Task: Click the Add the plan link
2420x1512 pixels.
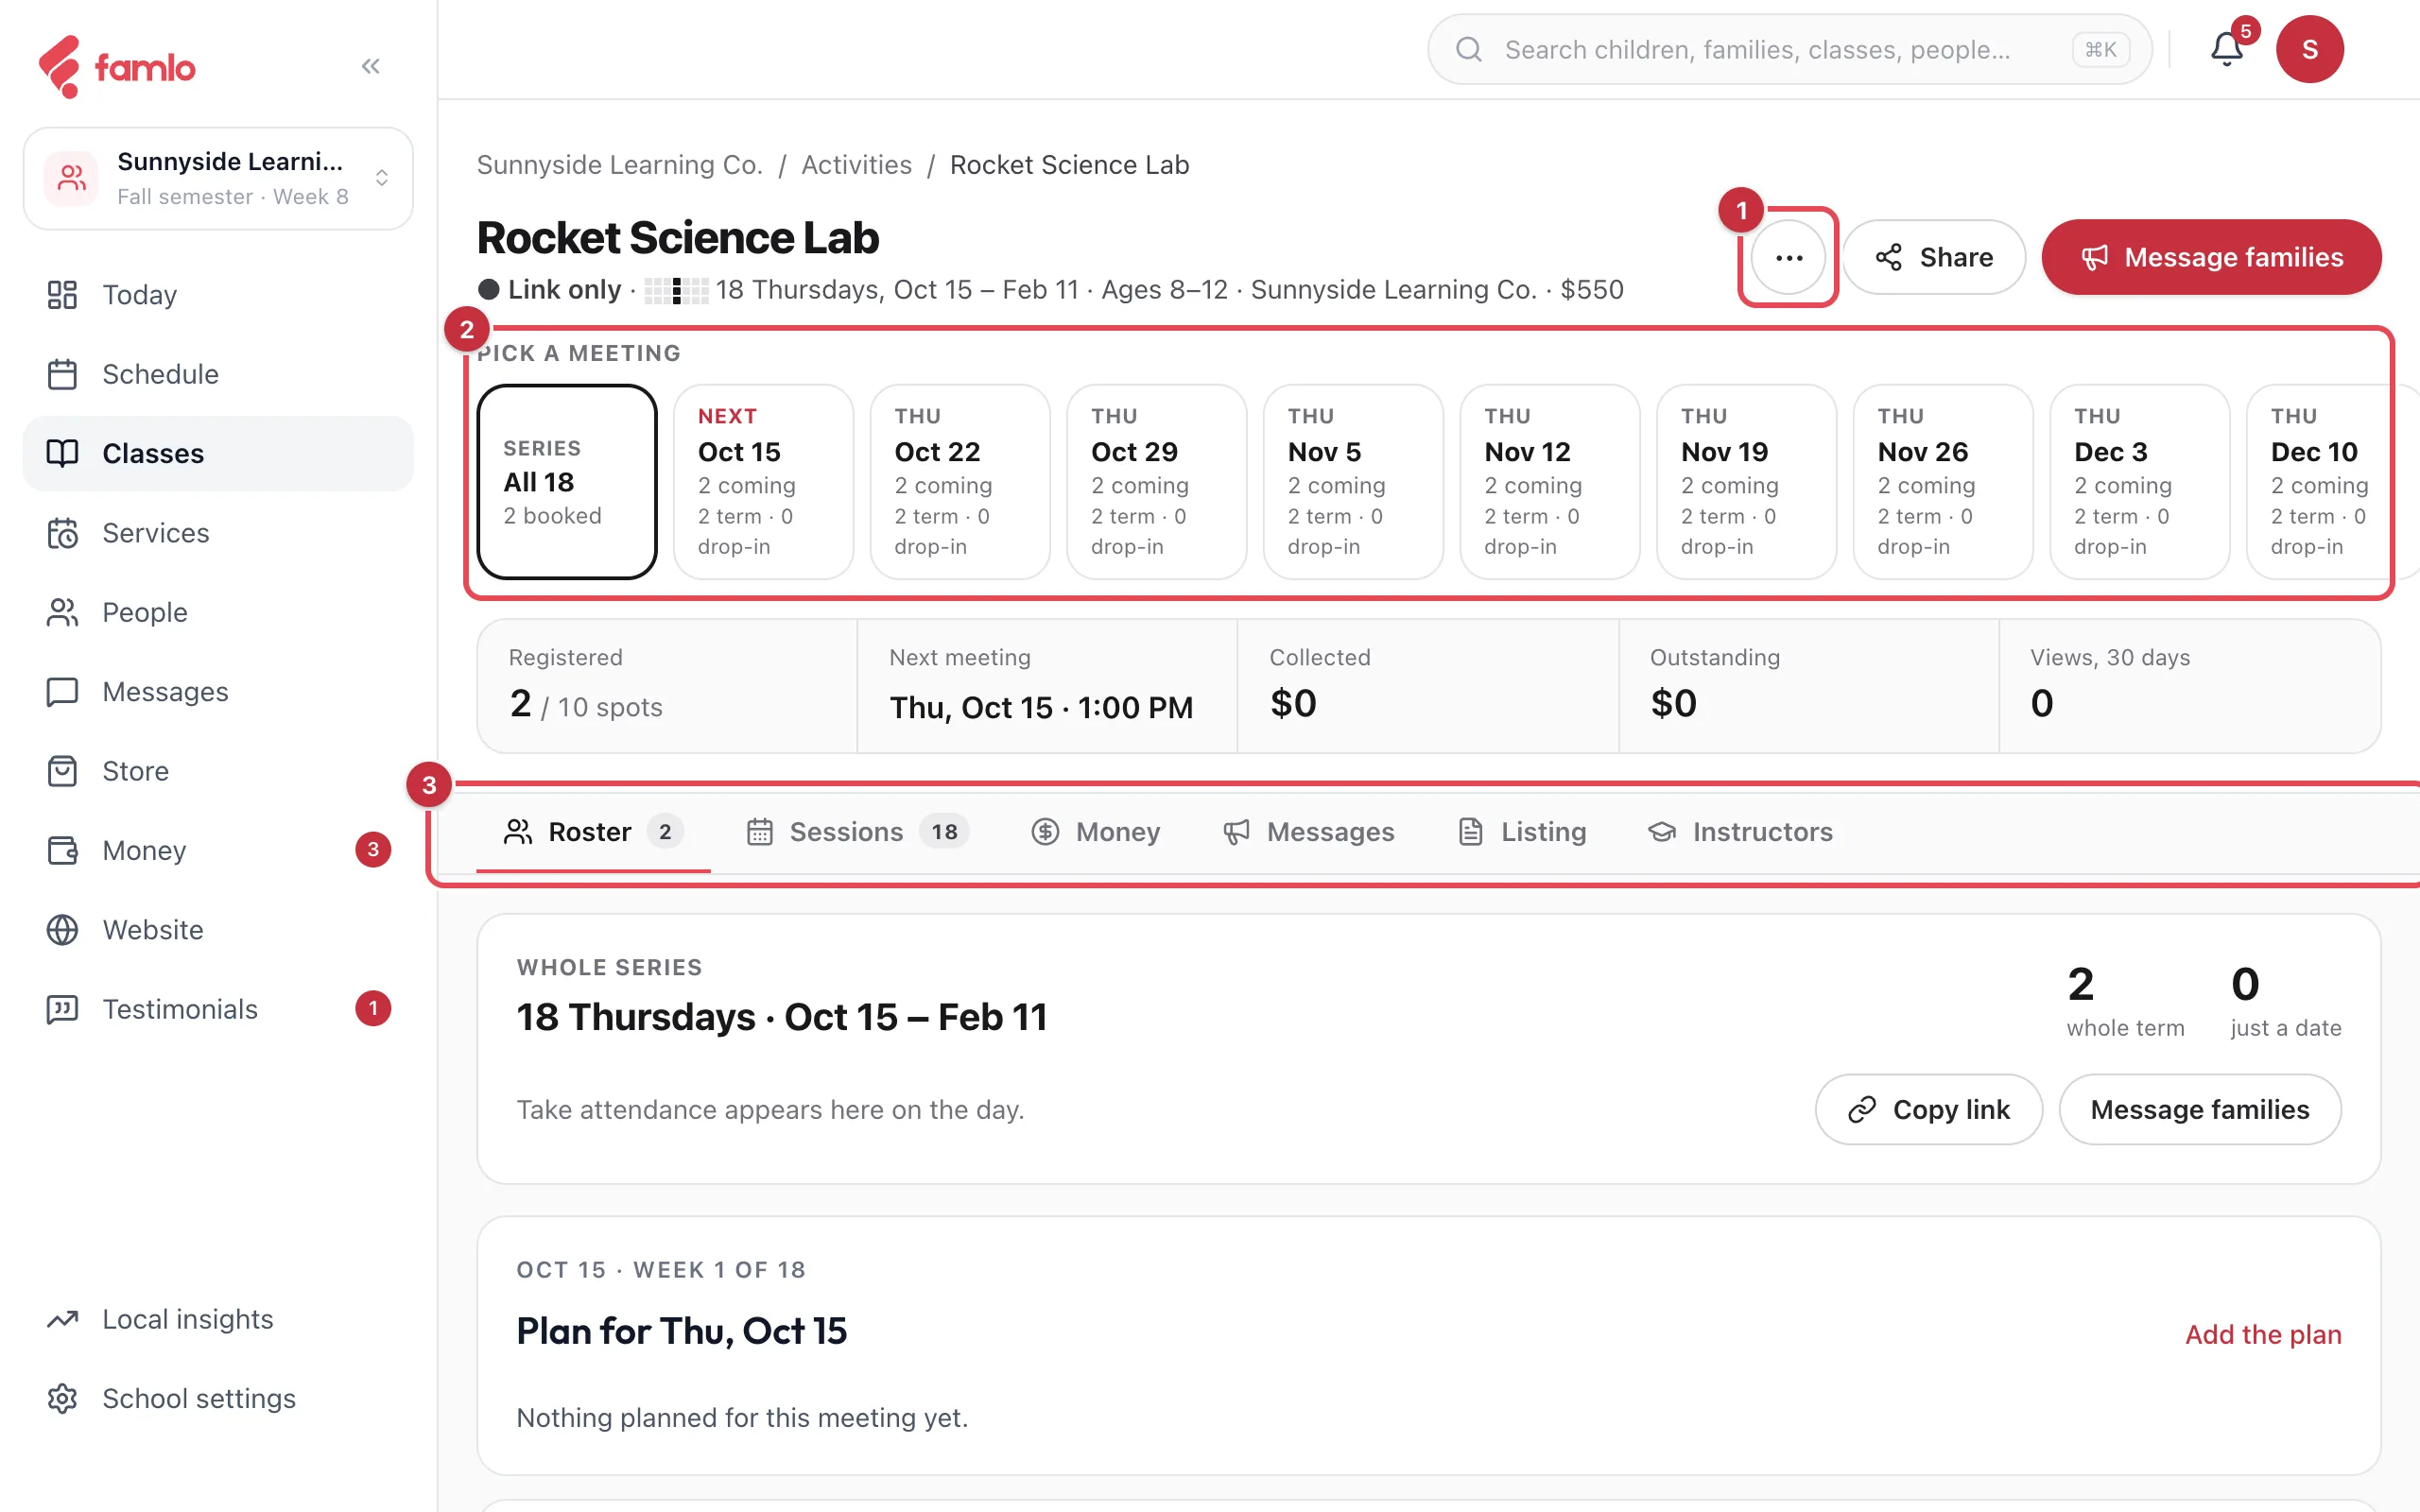Action: 2263,1334
